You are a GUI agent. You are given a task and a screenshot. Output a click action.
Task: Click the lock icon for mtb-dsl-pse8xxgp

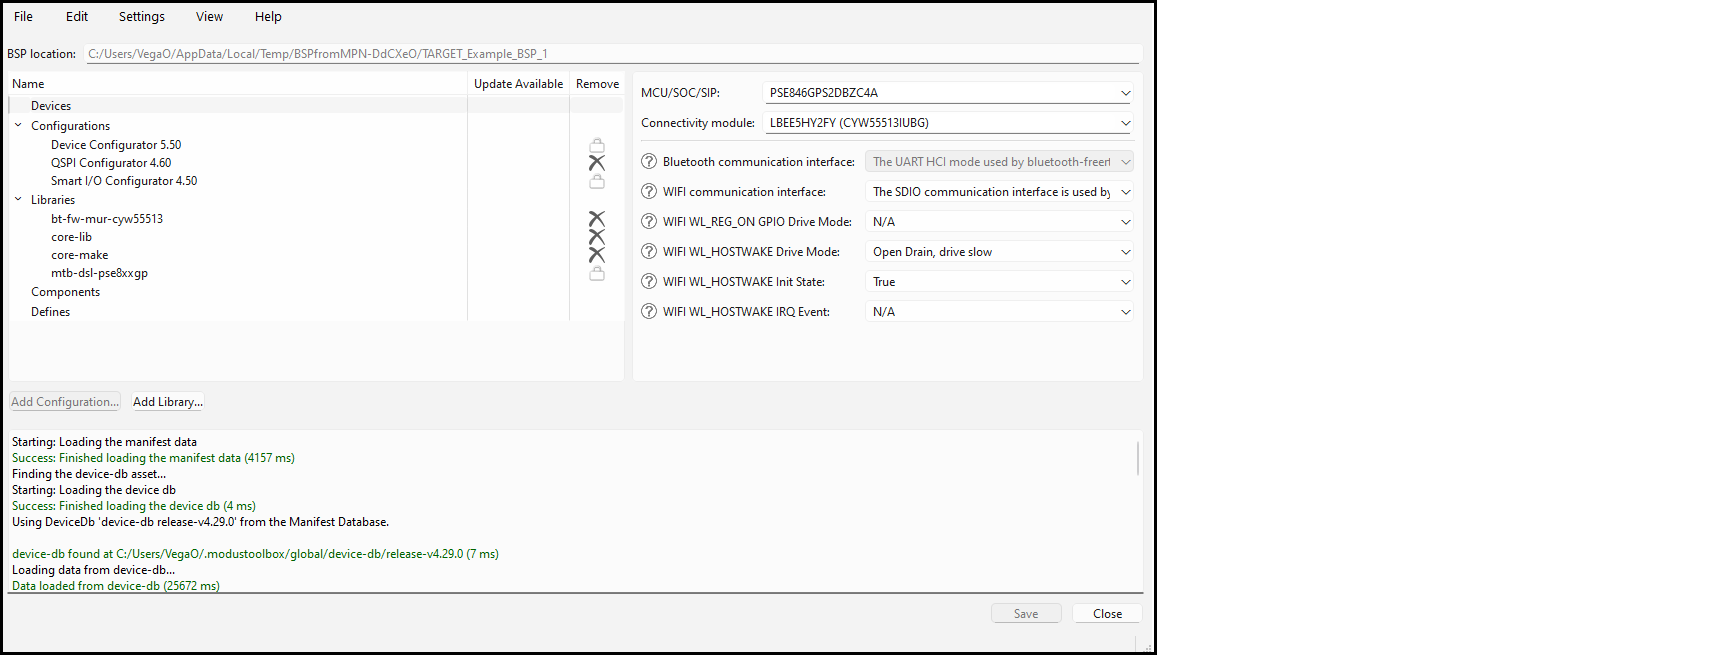[597, 273]
